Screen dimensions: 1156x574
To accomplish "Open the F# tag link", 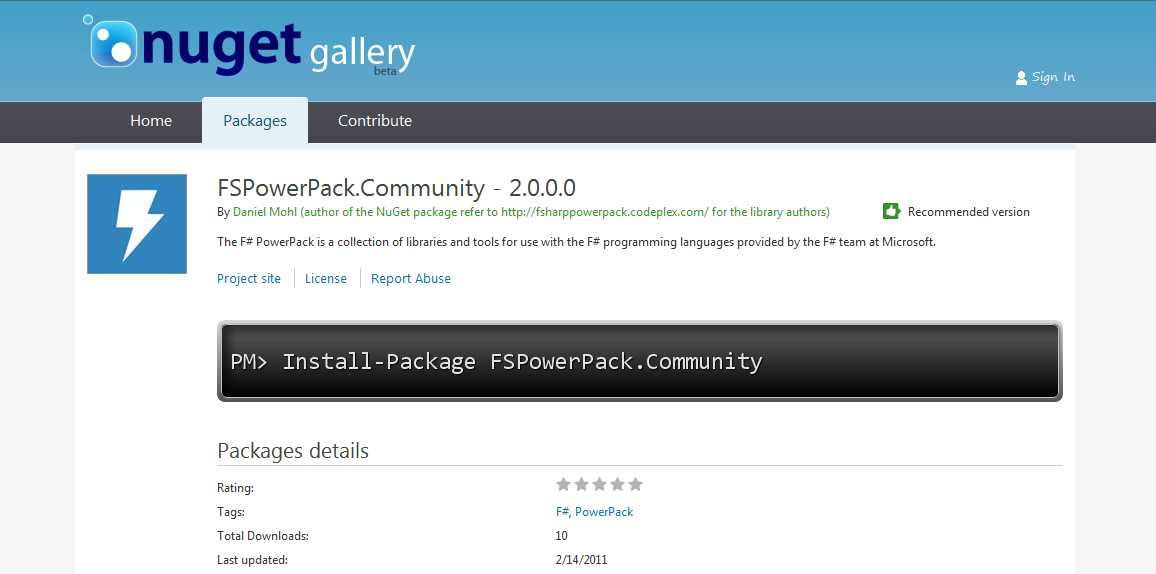I will (x=562, y=512).
